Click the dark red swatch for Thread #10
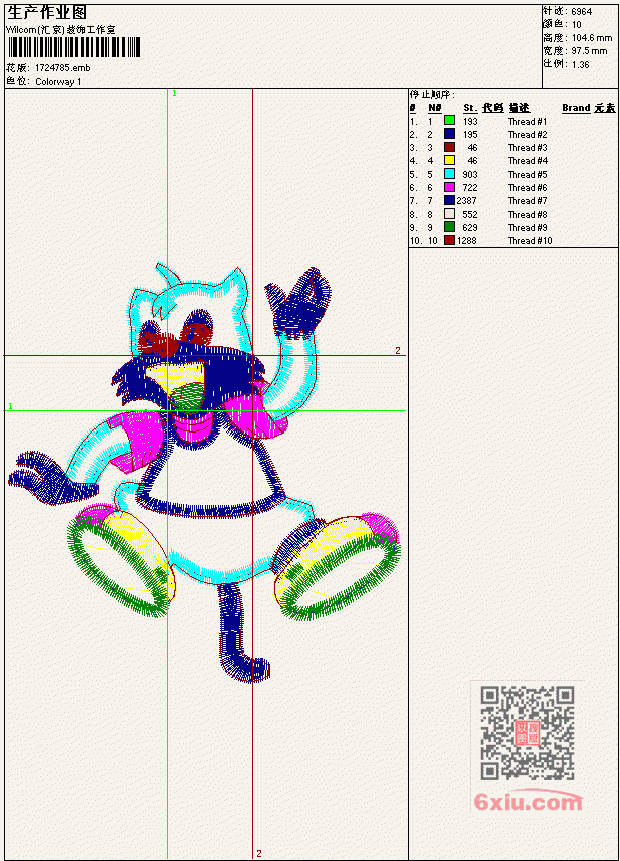 (x=449, y=241)
